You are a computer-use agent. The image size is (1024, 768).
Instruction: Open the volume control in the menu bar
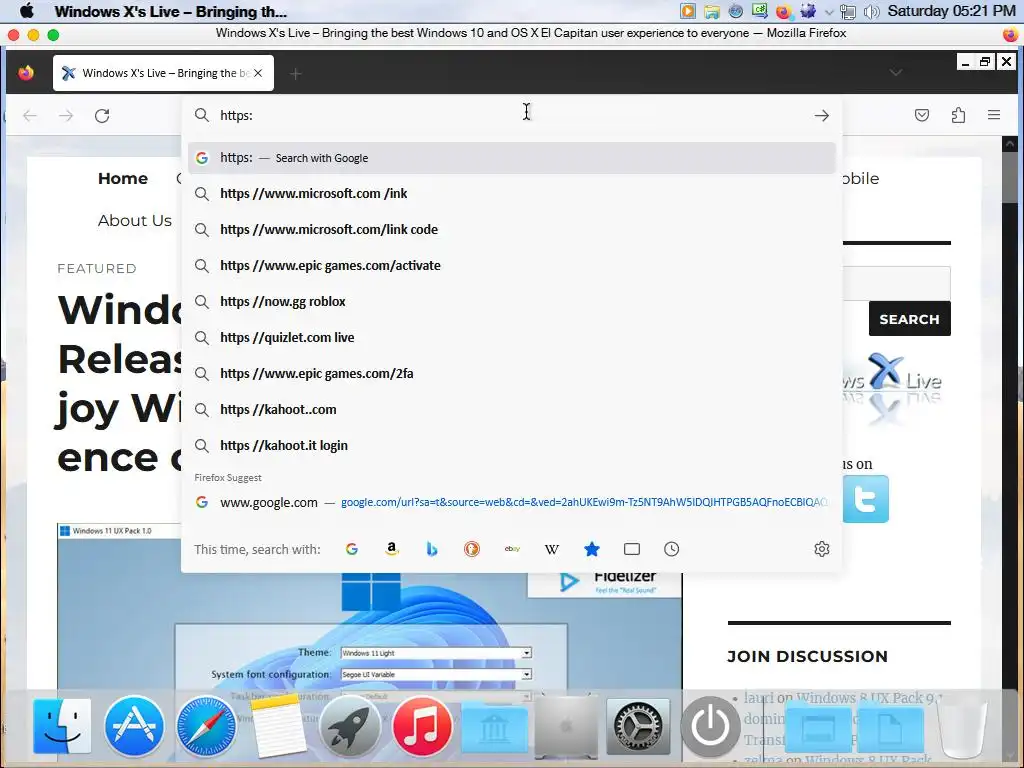click(x=871, y=11)
